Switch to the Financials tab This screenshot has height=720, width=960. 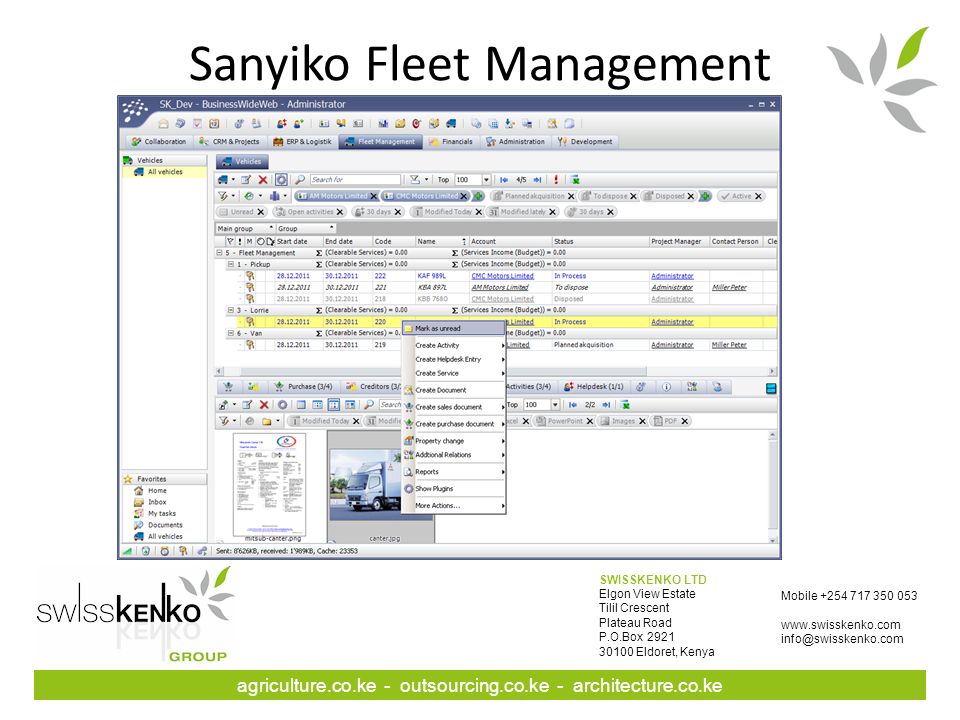coord(451,141)
